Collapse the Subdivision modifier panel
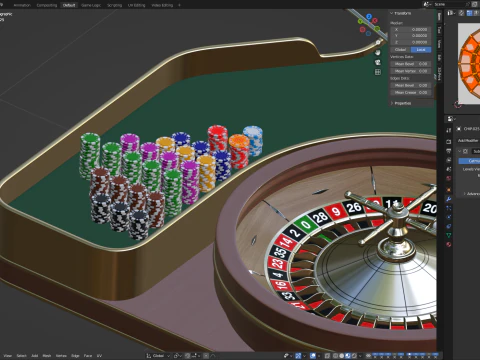This screenshot has width=480, height=360. (x=459, y=151)
